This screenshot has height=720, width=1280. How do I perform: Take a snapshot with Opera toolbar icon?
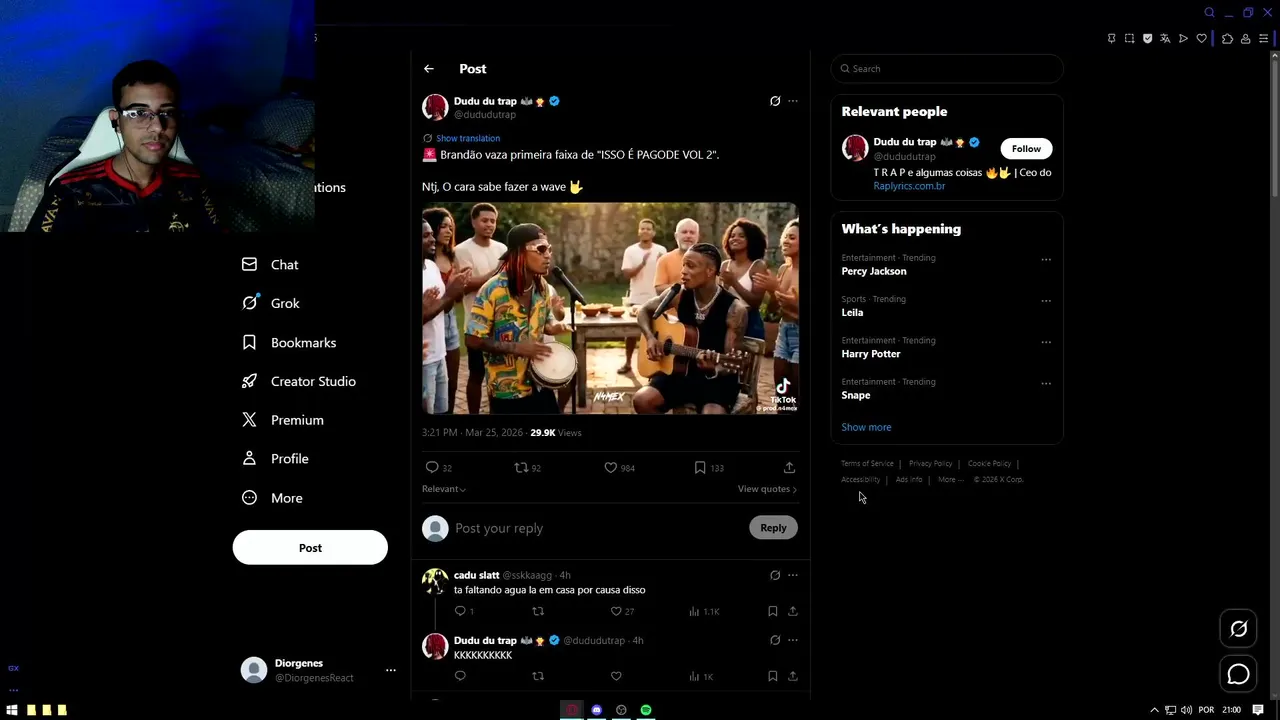pos(1129,38)
